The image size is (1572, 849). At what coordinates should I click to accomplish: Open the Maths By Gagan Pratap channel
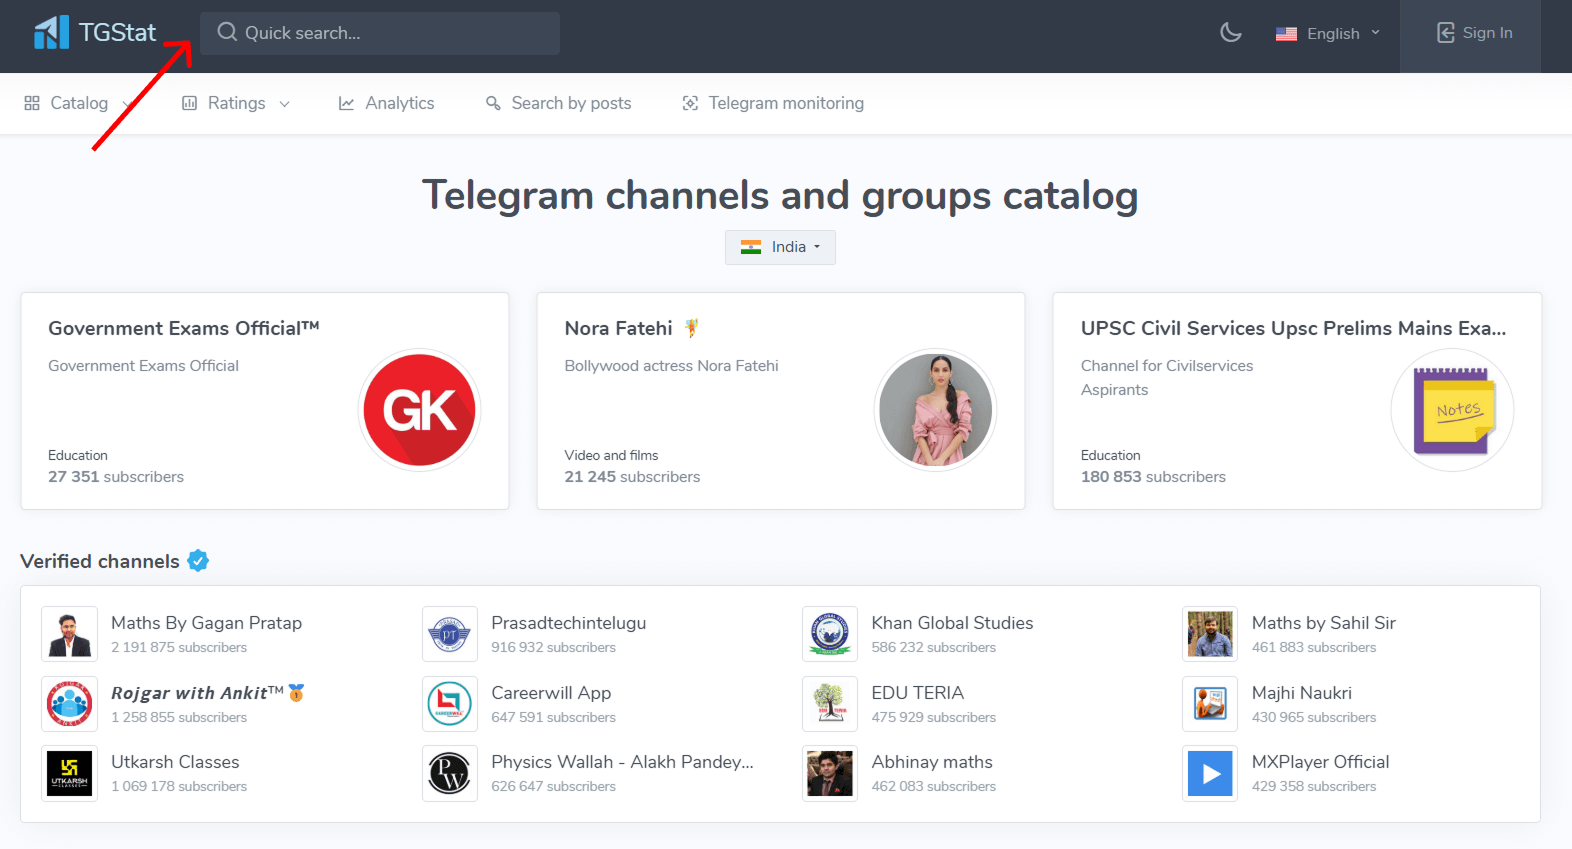206,623
